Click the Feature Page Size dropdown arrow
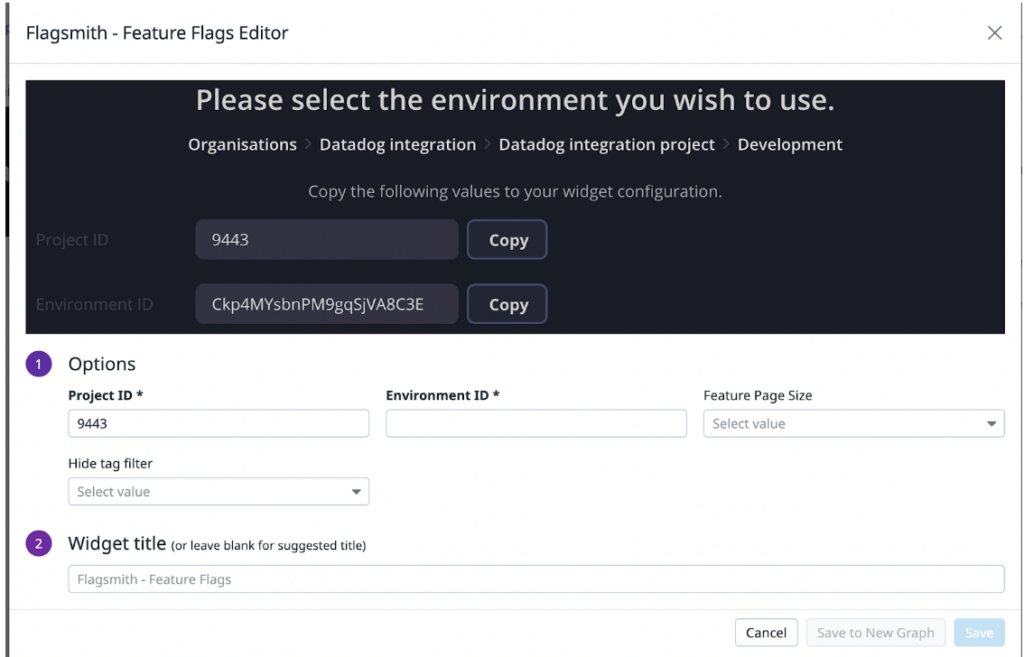The image size is (1024, 657). pyautogui.click(x=991, y=424)
